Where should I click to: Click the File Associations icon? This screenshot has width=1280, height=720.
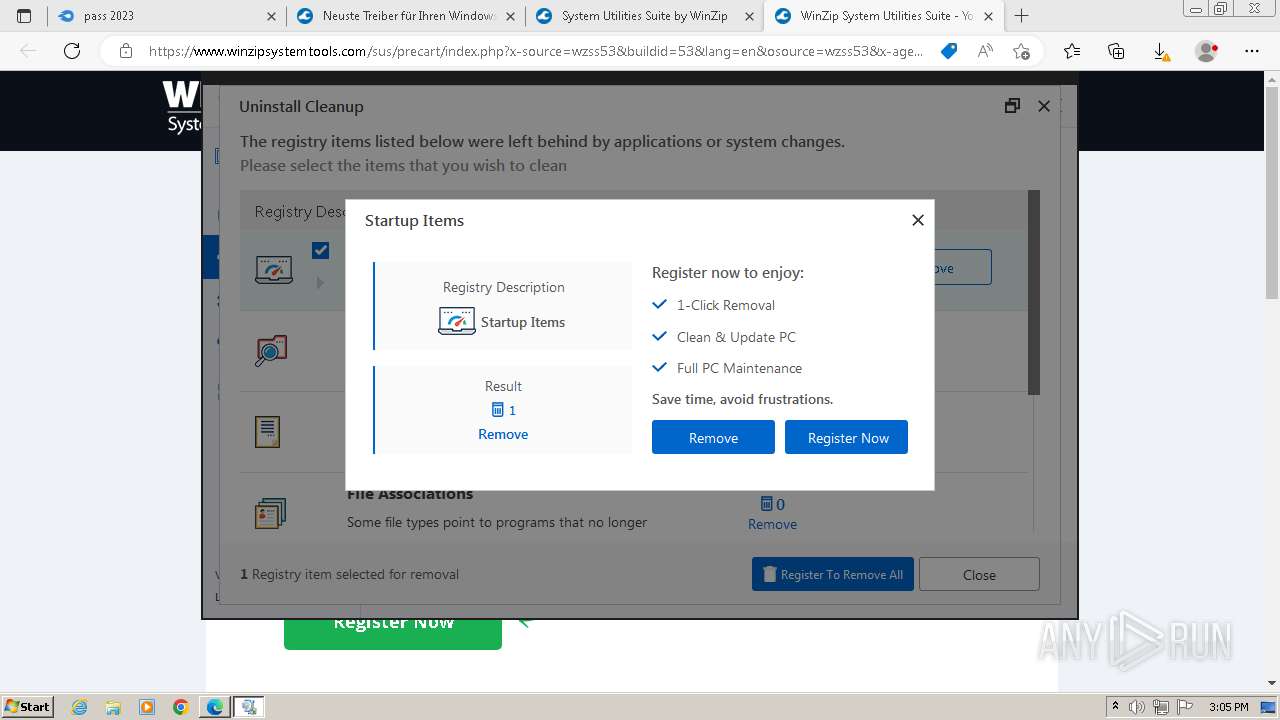tap(270, 514)
